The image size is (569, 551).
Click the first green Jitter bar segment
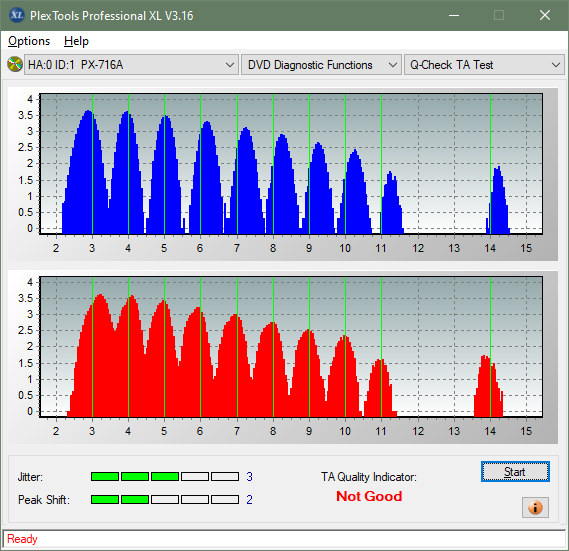105,477
